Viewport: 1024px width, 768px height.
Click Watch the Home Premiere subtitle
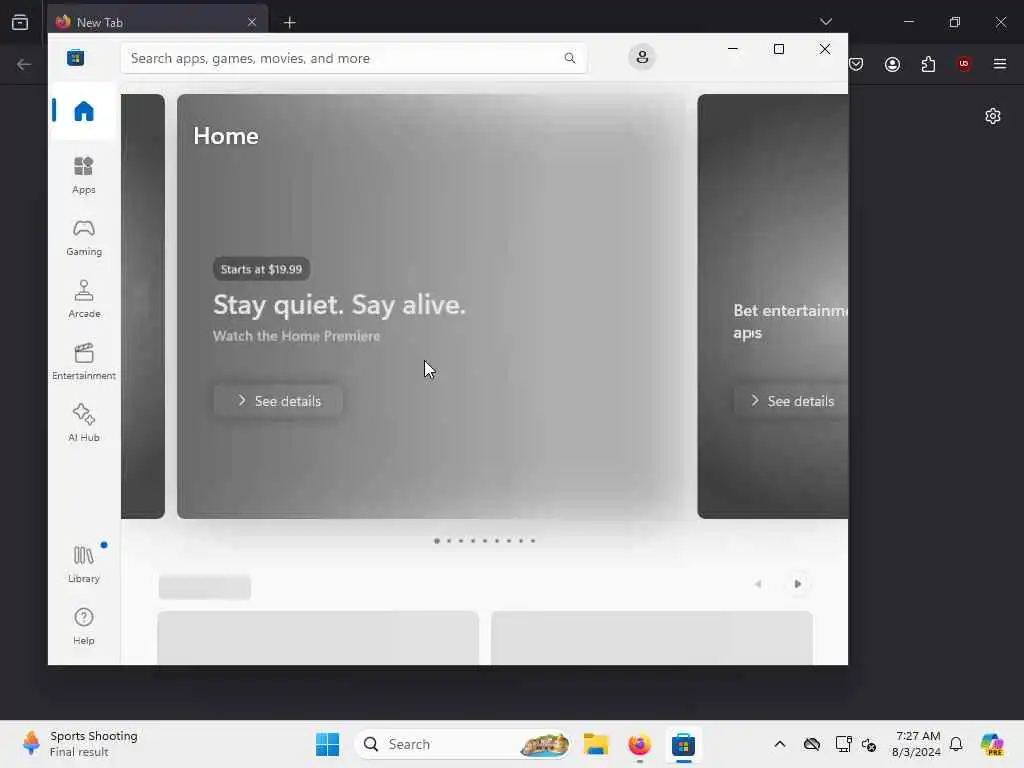pyautogui.click(x=296, y=336)
